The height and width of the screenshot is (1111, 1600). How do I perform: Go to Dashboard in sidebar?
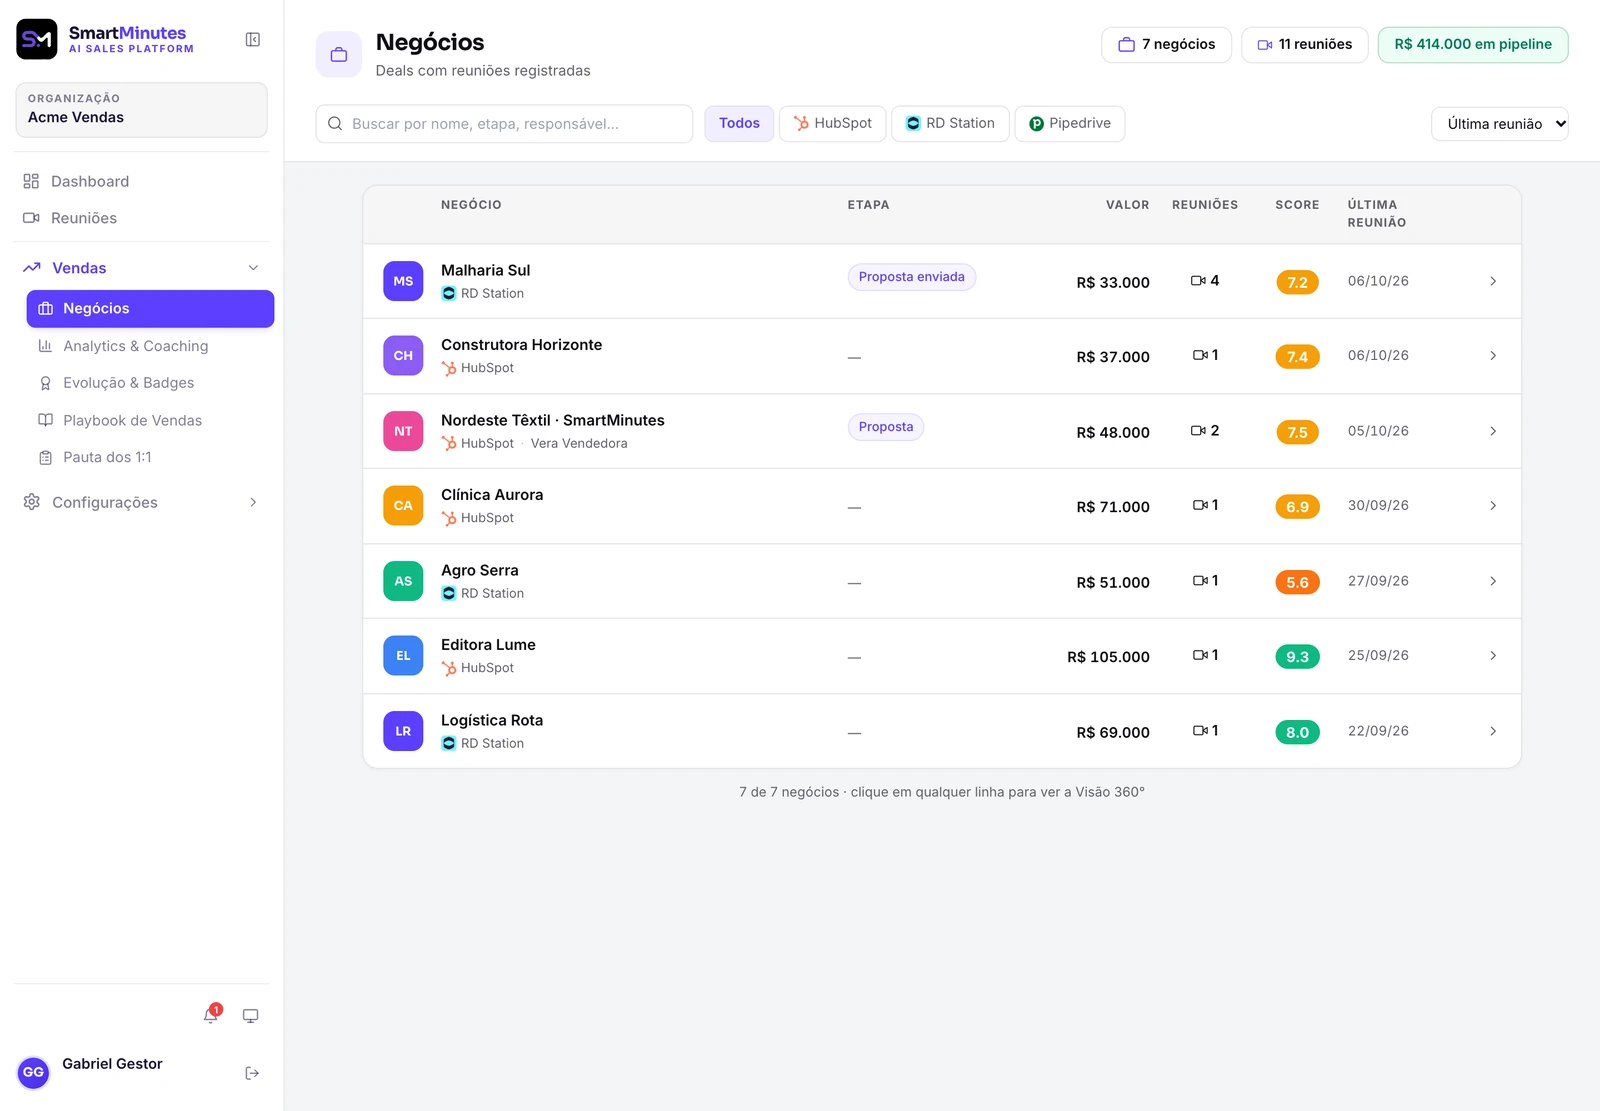click(142, 181)
